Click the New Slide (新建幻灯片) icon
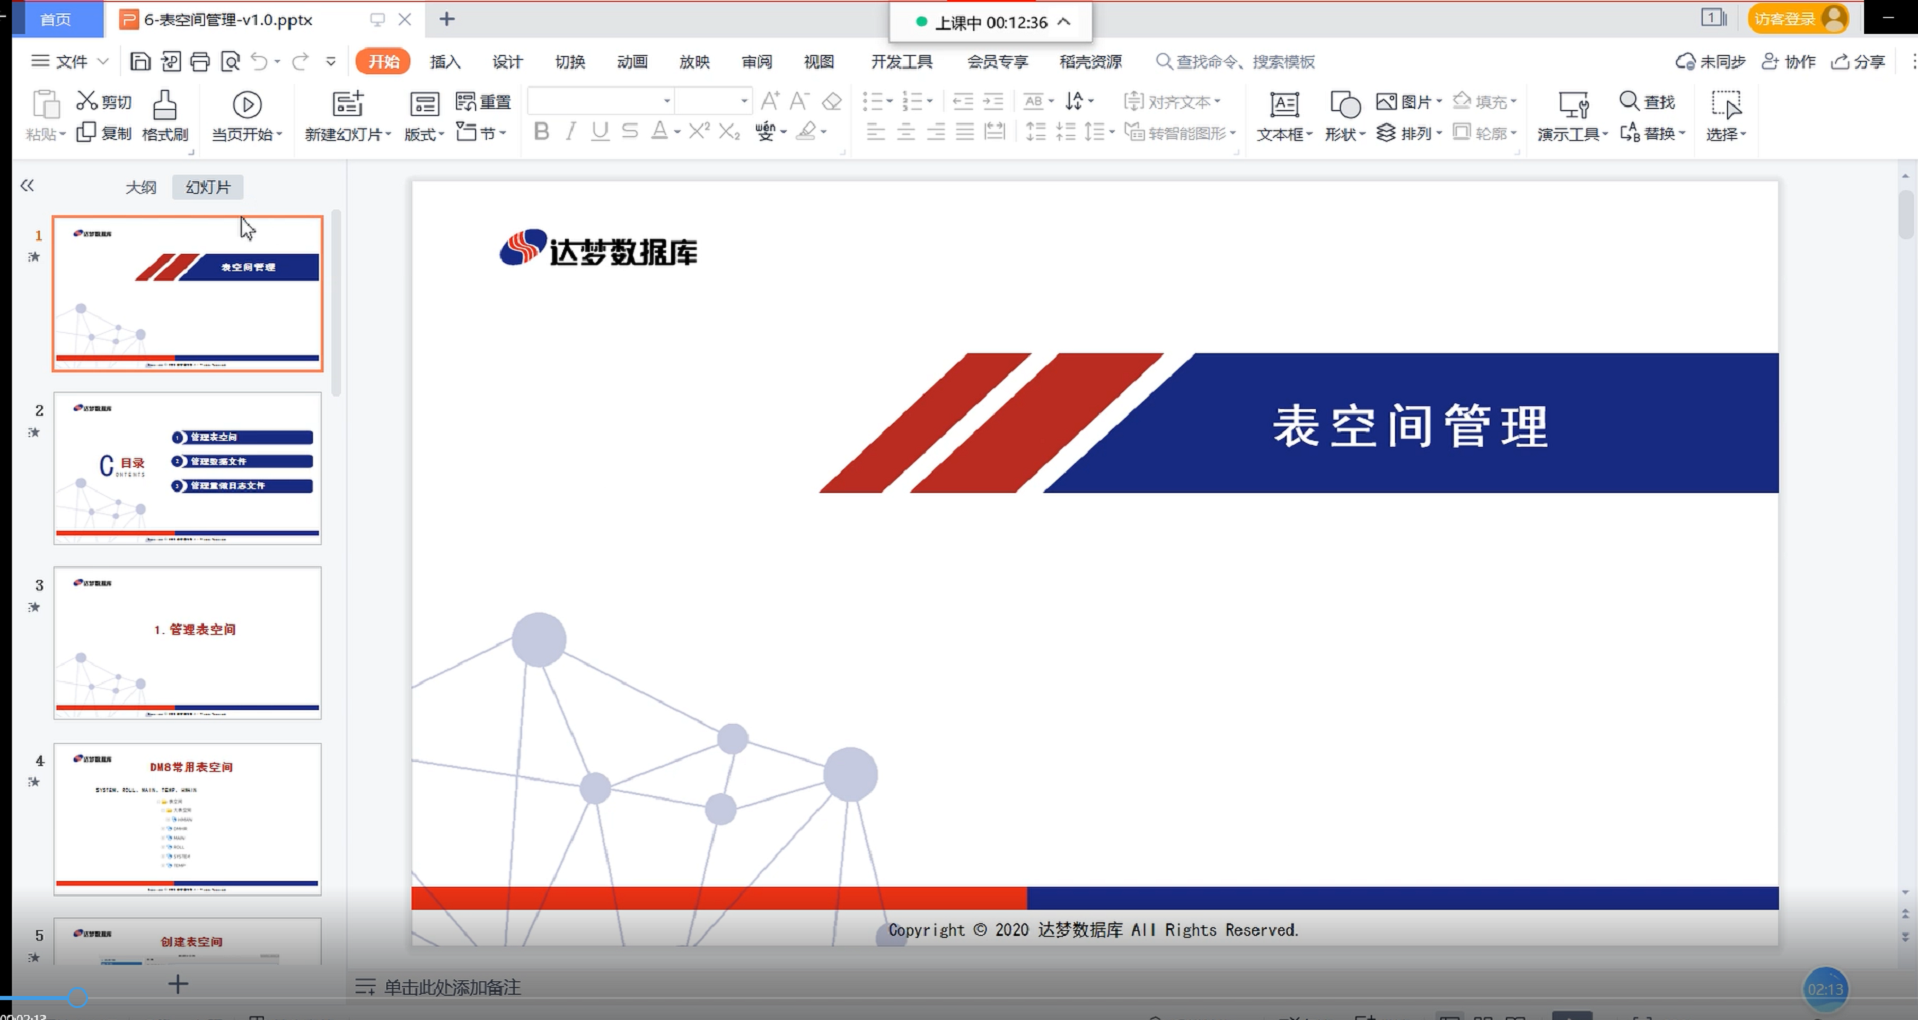The height and width of the screenshot is (1020, 1918). [347, 104]
